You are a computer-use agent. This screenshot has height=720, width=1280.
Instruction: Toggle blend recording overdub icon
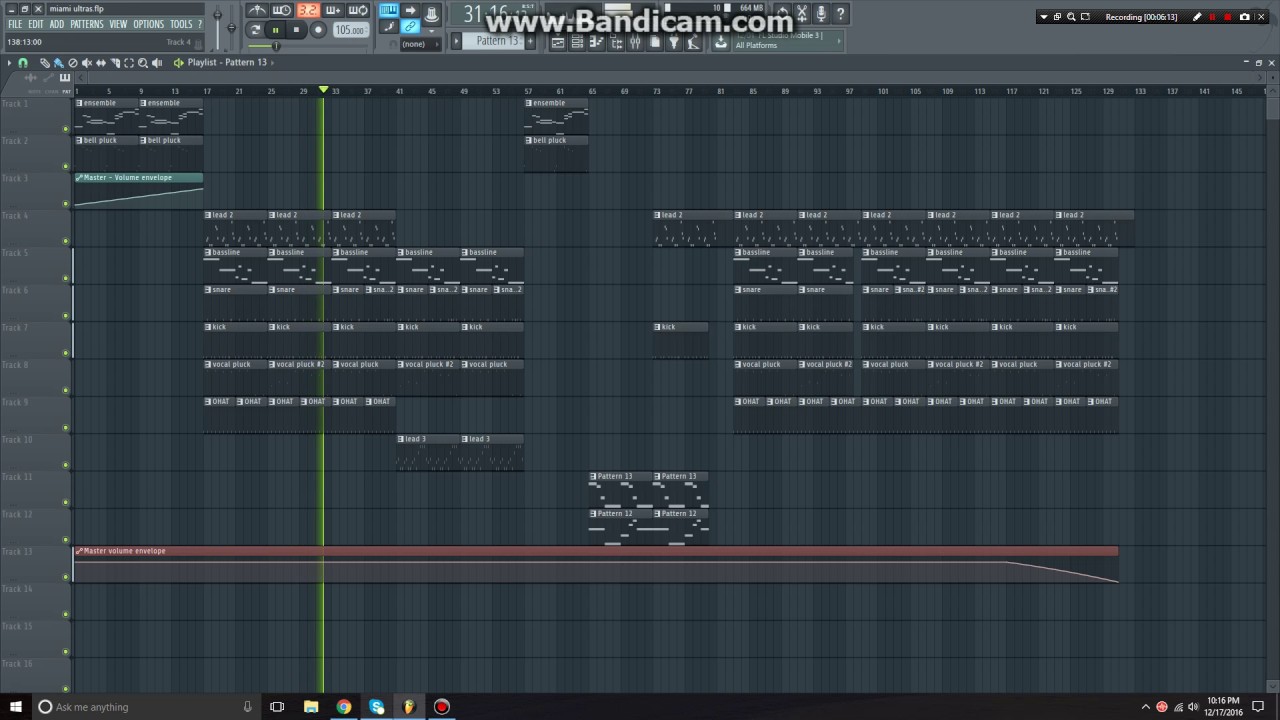333,10
